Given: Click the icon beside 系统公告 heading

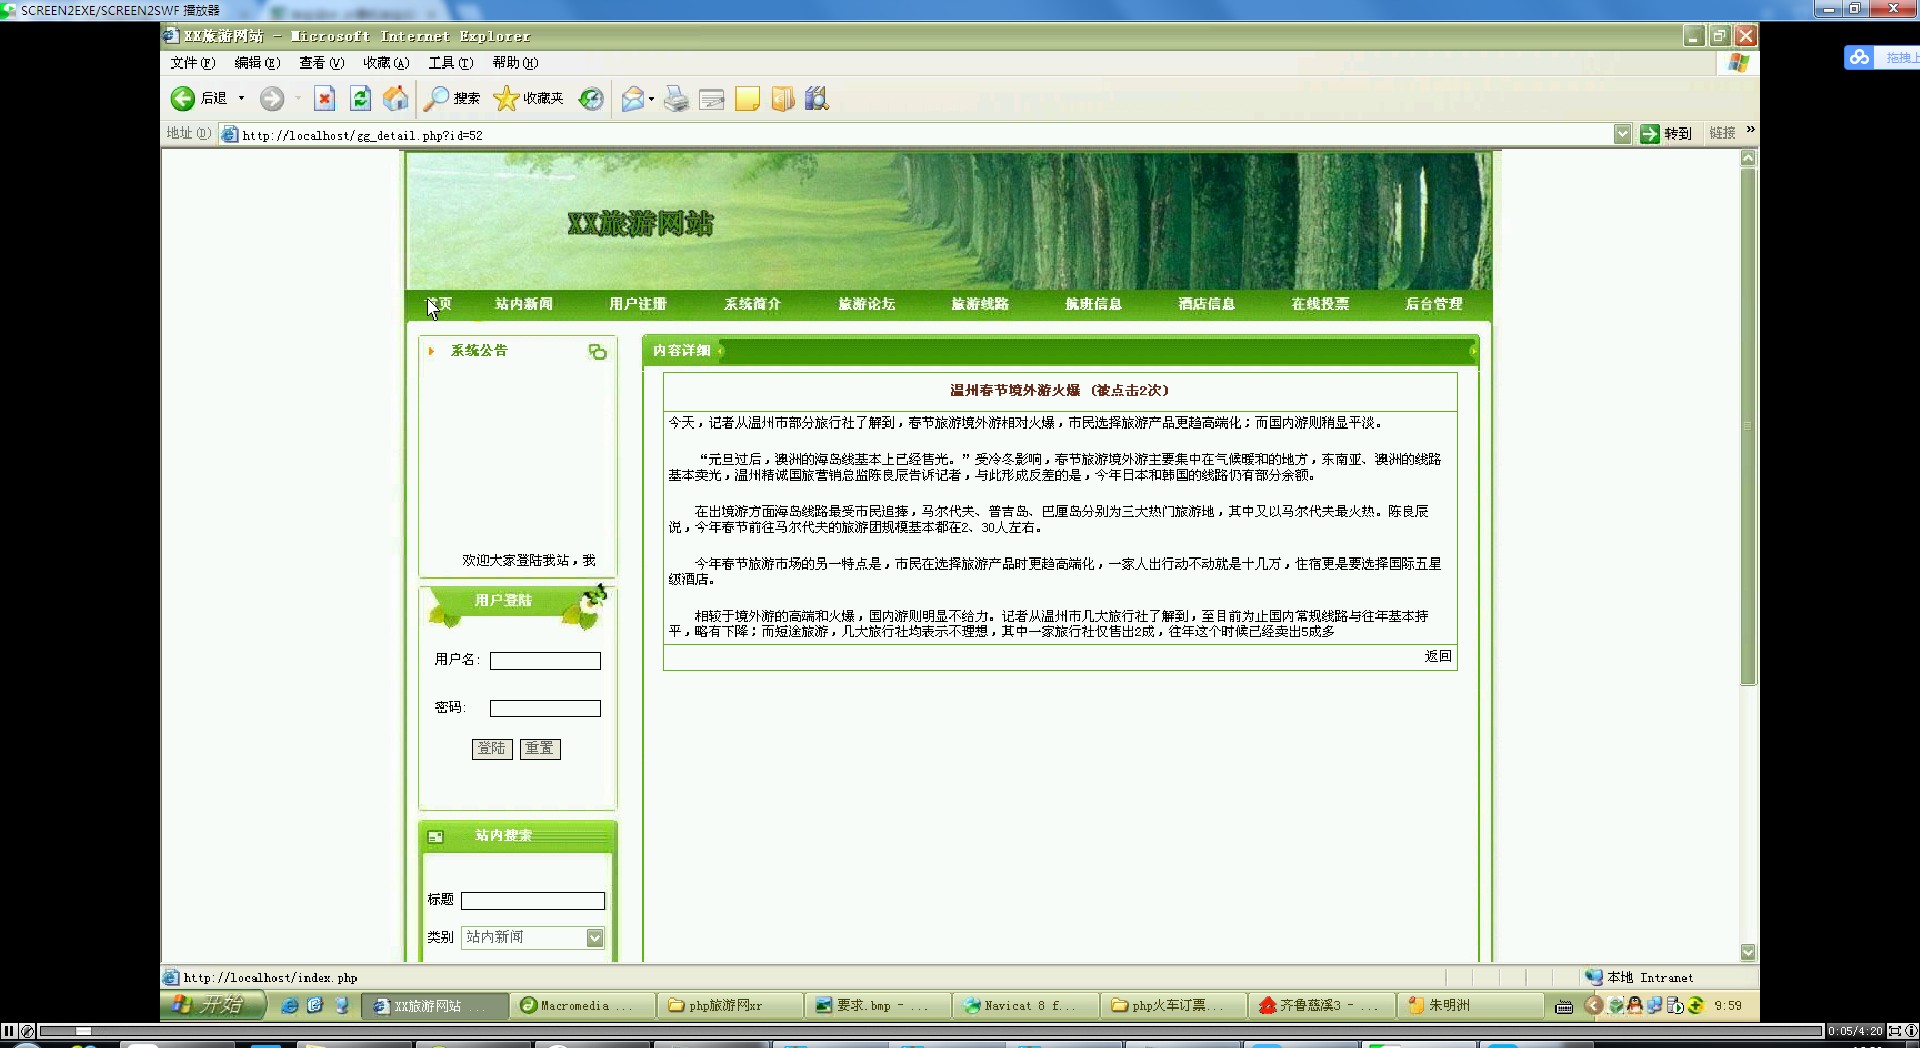Looking at the screenshot, I should coord(597,352).
